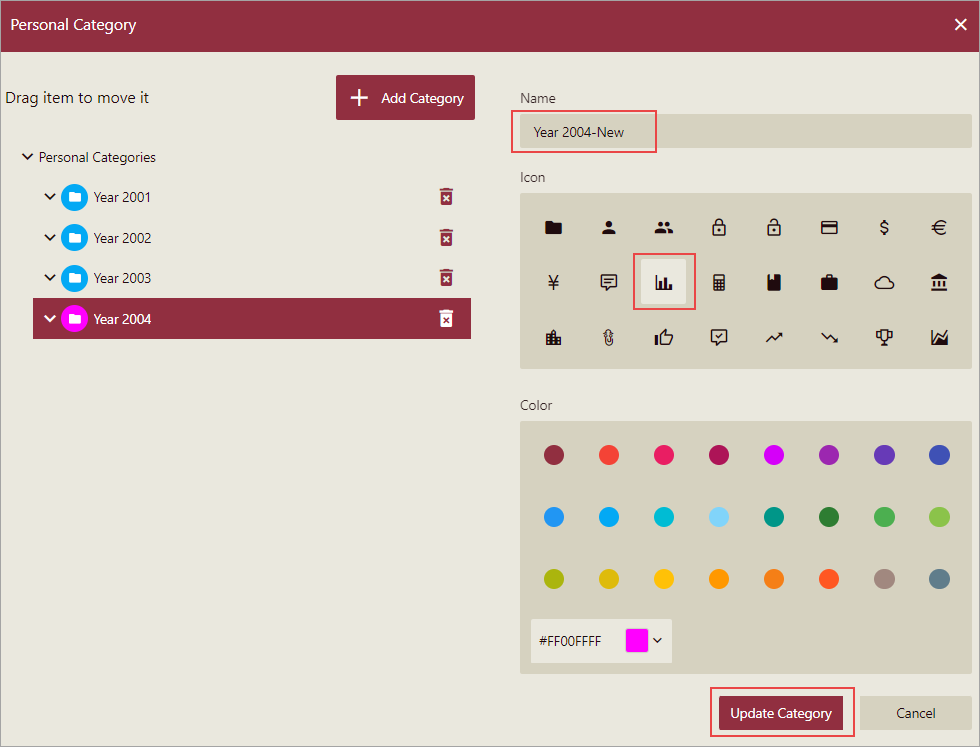Select the Year 2003 category

(122, 278)
